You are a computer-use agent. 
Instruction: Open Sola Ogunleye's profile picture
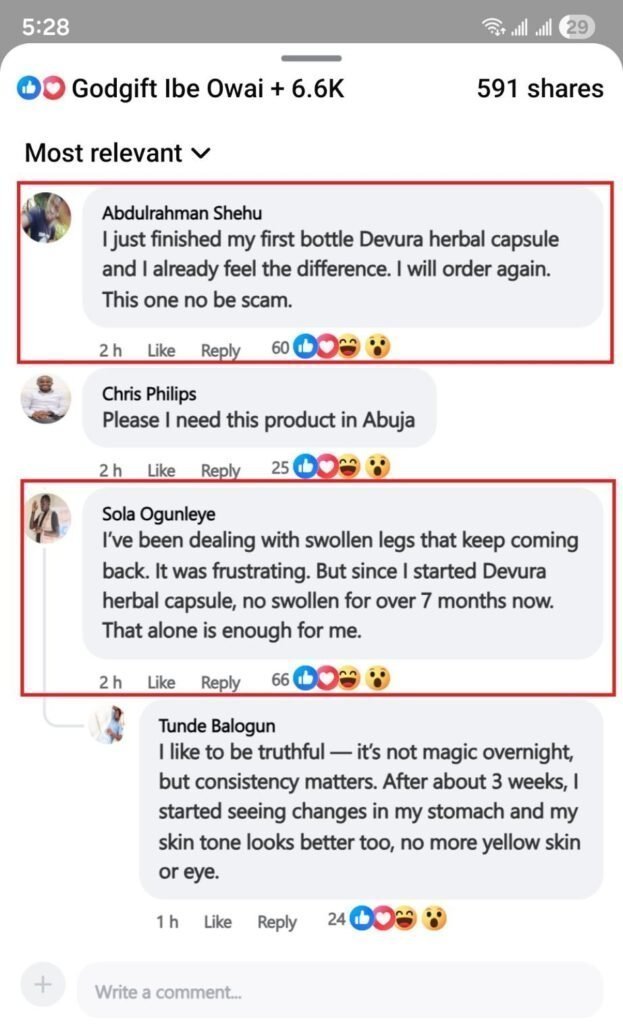click(47, 519)
